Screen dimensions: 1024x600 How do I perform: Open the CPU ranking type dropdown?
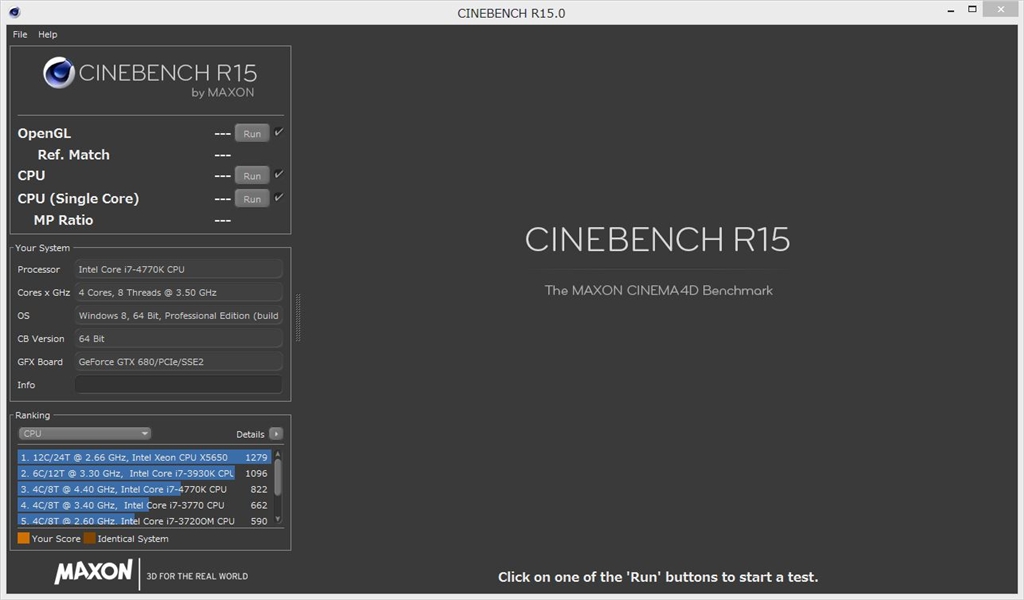click(85, 434)
